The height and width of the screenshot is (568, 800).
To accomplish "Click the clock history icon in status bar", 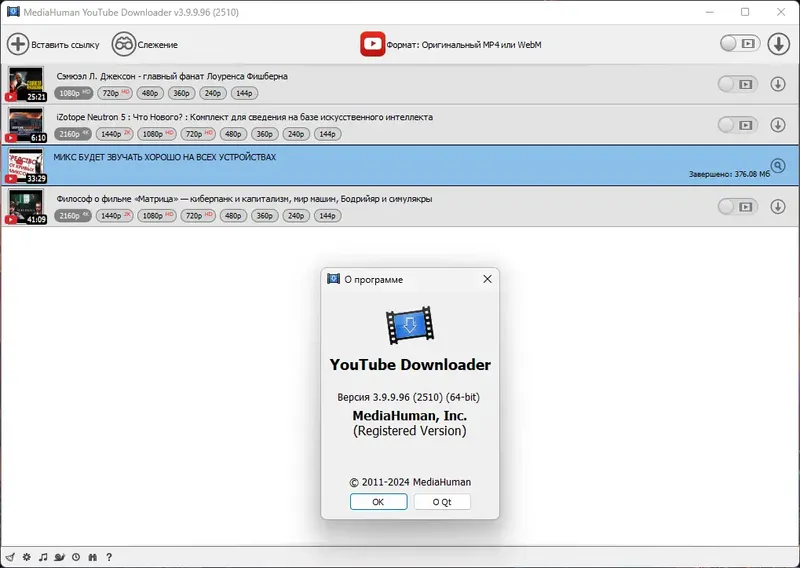I will tap(76, 557).
